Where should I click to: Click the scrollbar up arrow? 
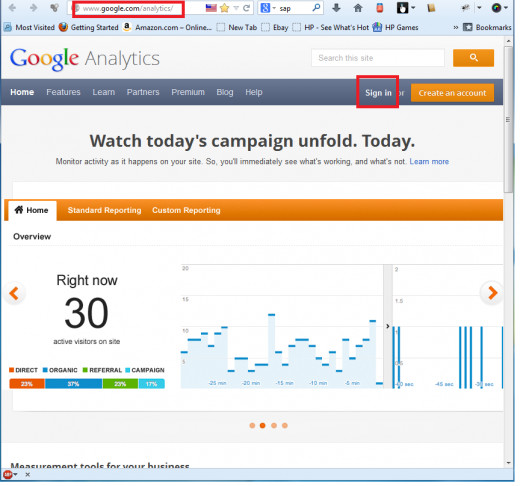(508, 41)
